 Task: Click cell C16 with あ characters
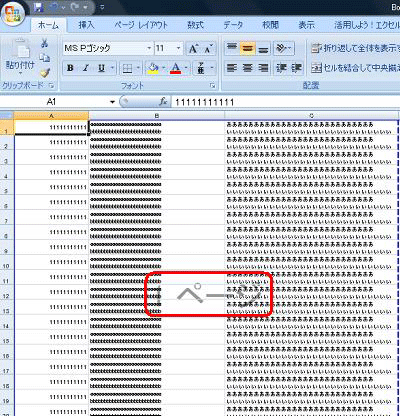pos(312,352)
